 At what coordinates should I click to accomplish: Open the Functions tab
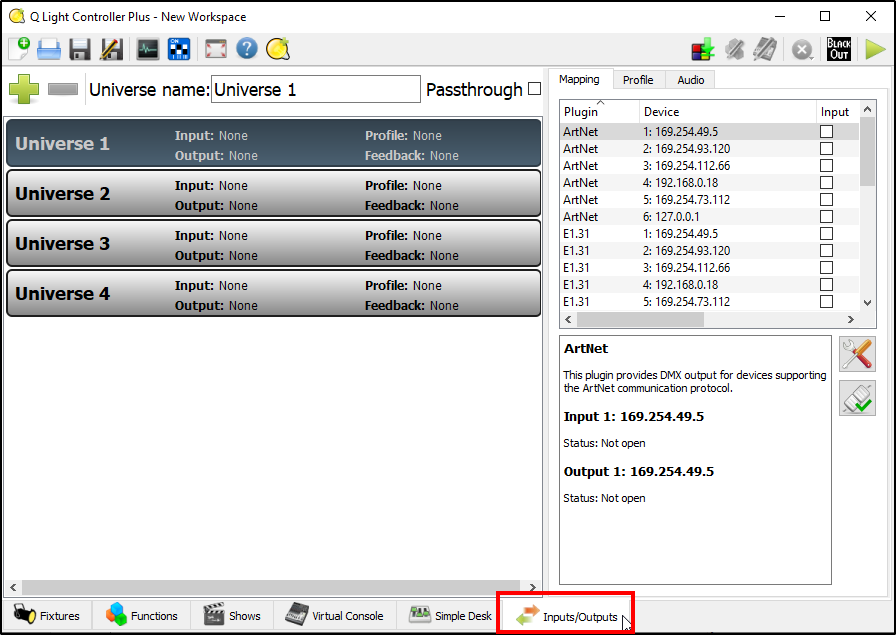(x=142, y=616)
